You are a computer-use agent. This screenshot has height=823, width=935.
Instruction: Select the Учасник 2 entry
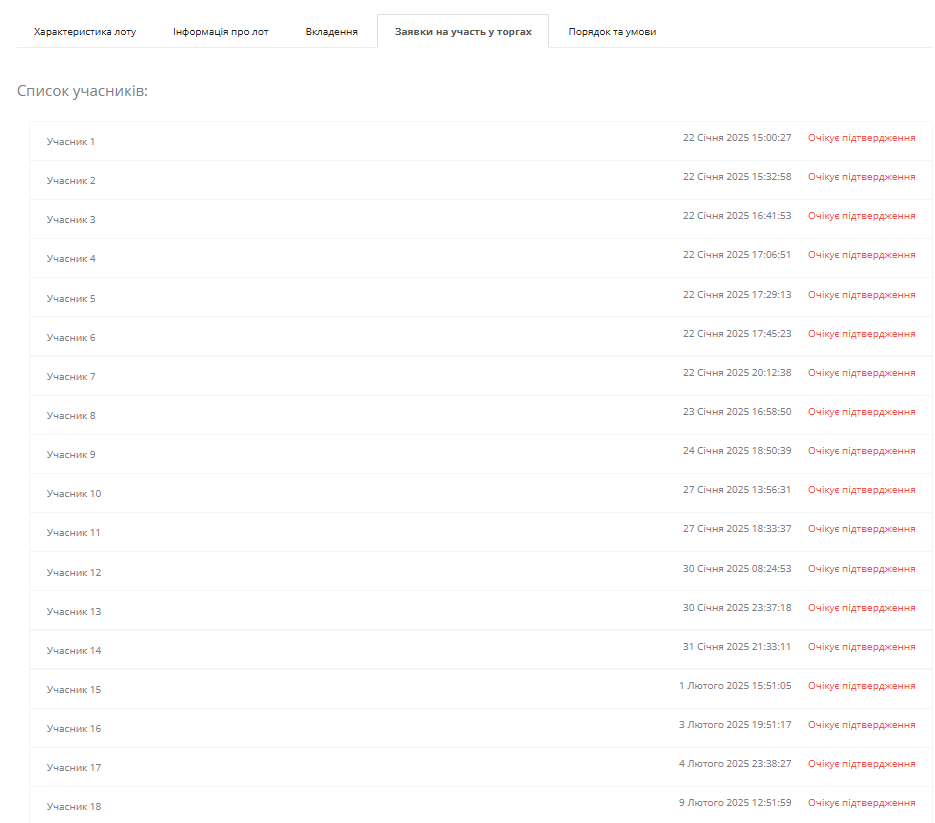point(71,181)
